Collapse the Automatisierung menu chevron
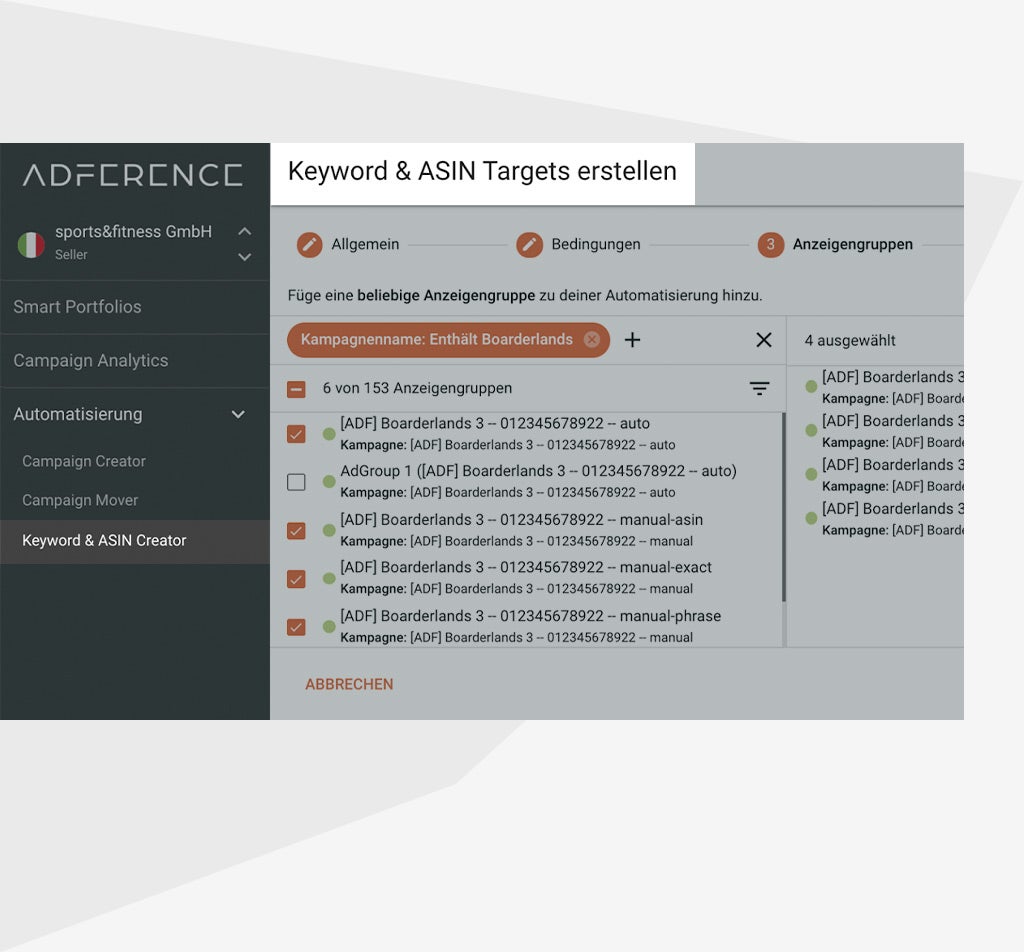This screenshot has height=952, width=1024. click(x=238, y=414)
